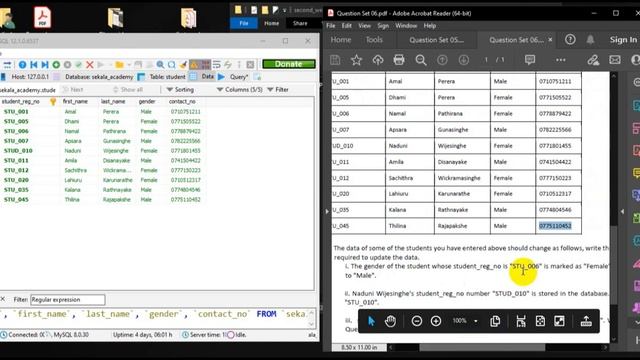Viewport: 640px width, 360px height.
Task: Click the Regular expression filter input field
Action: point(67,300)
